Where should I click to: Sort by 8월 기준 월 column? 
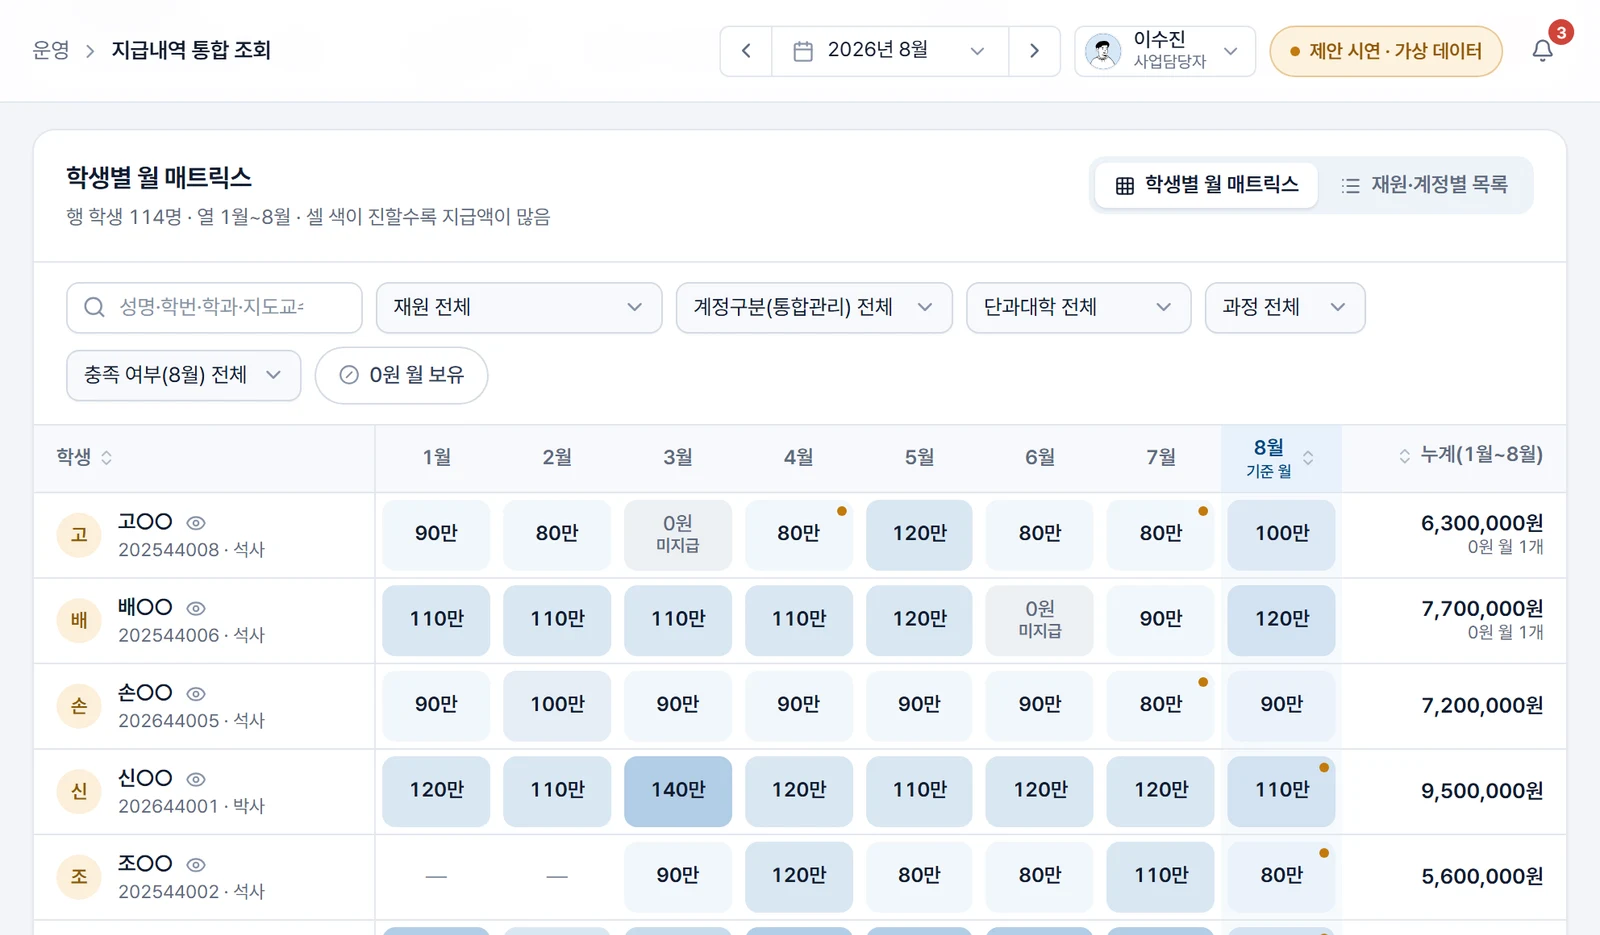1281,458
